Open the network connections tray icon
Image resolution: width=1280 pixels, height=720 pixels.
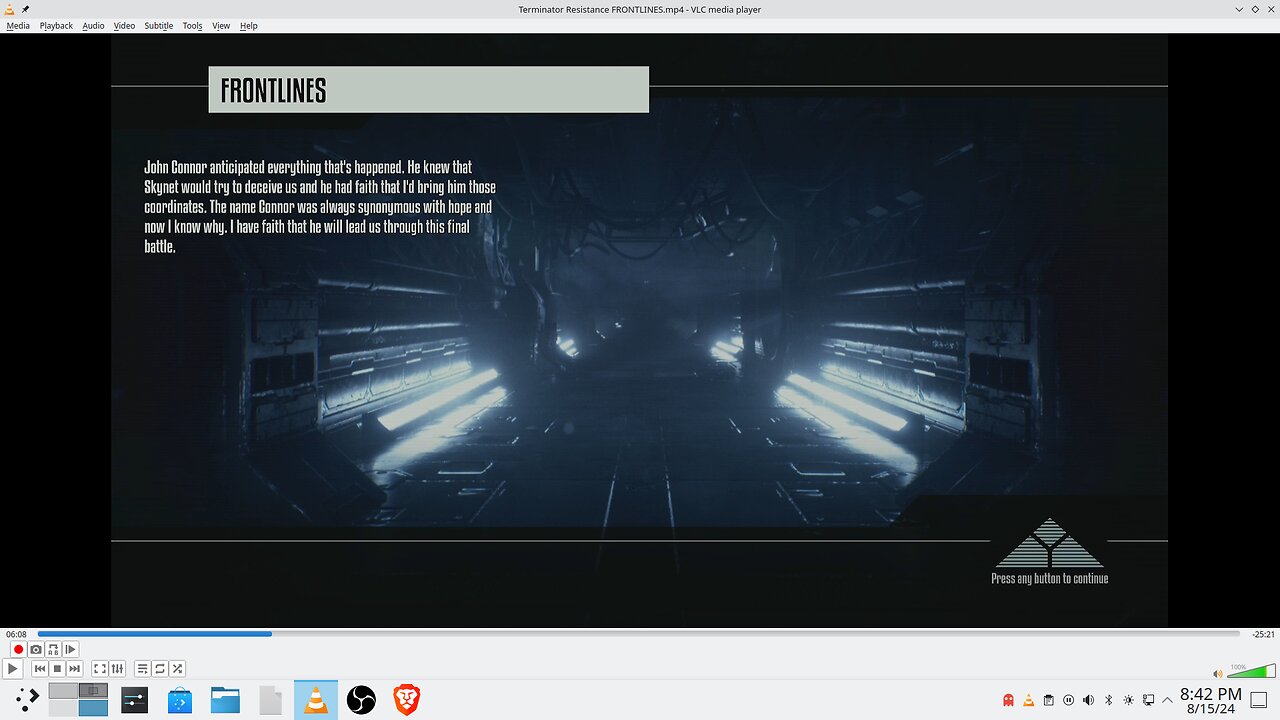pos(1148,700)
